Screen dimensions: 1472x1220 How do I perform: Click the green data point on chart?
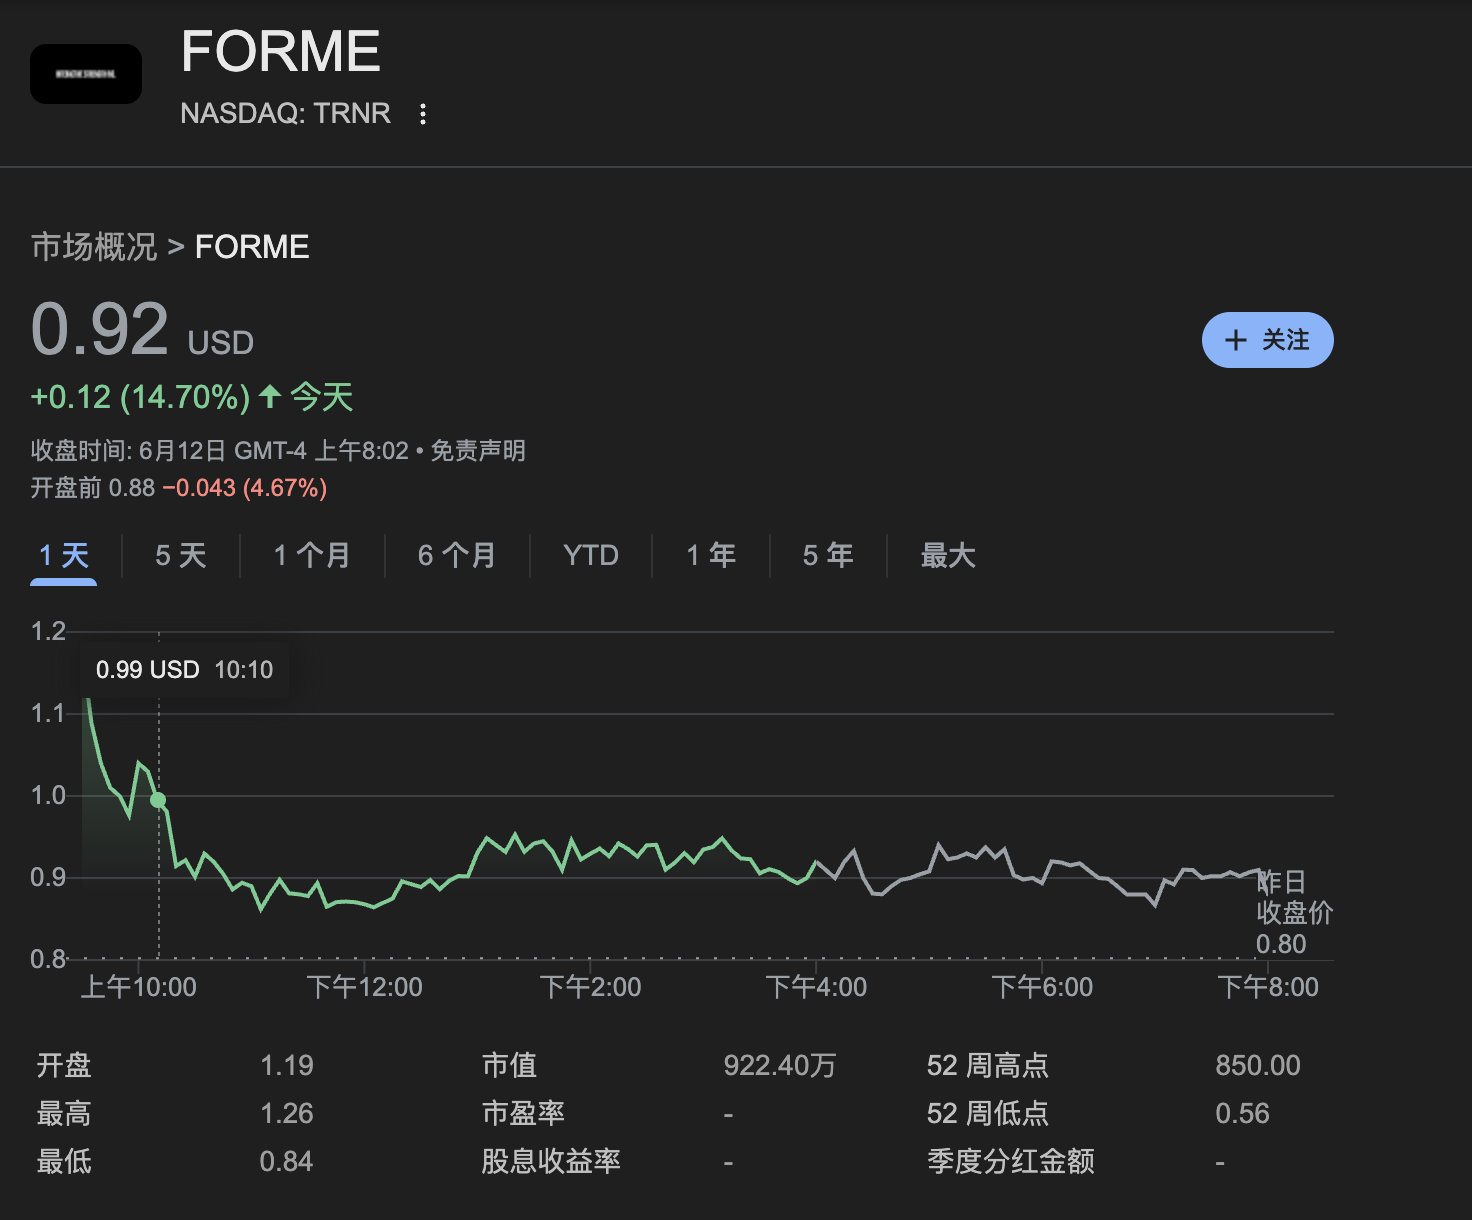tap(158, 800)
